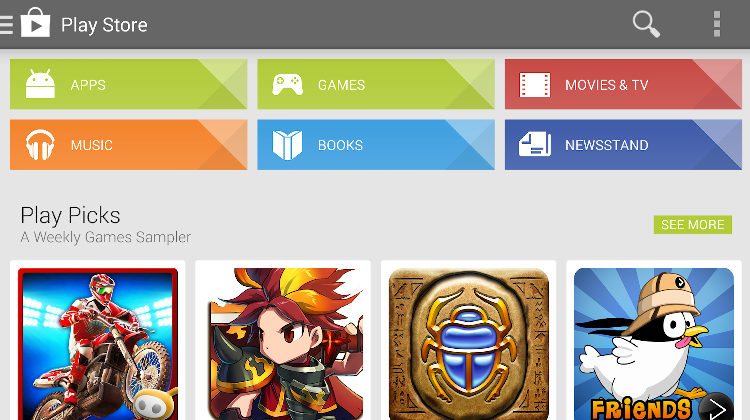Click the SEE MORE button
Image resolution: width=750 pixels, height=420 pixels.
pos(693,224)
